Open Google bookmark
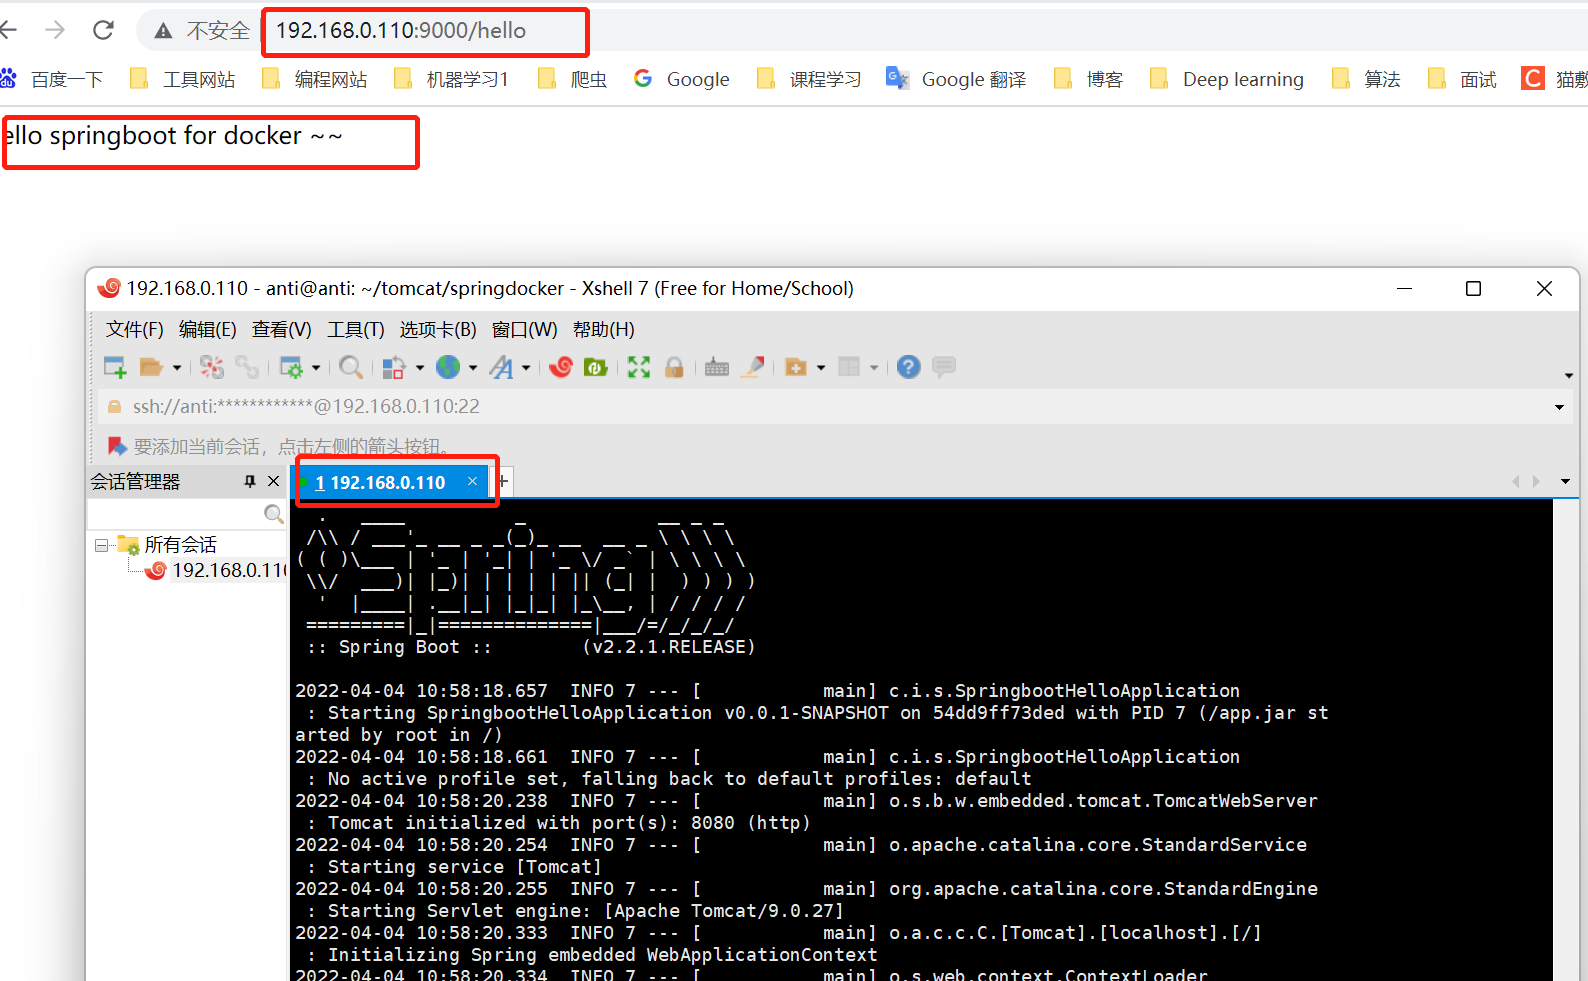1588x981 pixels. (x=682, y=79)
